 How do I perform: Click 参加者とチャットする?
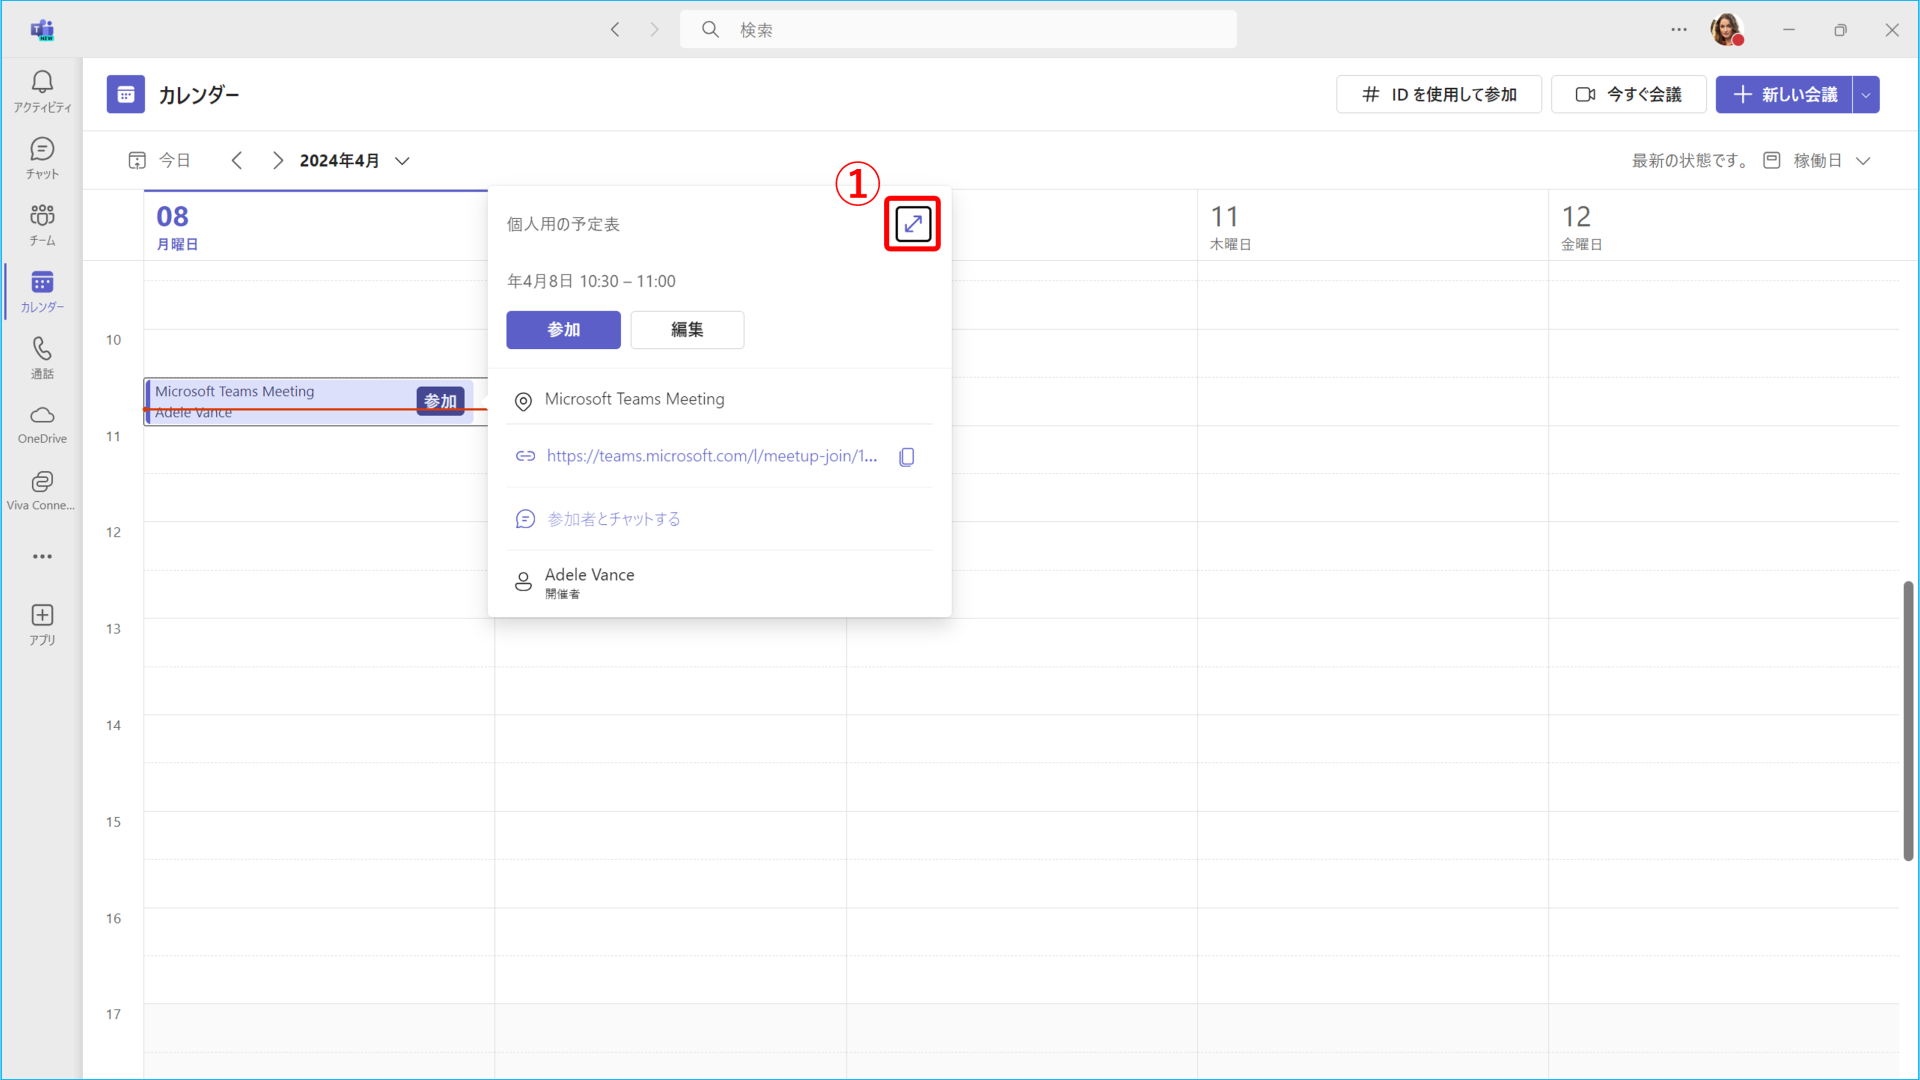tap(613, 519)
